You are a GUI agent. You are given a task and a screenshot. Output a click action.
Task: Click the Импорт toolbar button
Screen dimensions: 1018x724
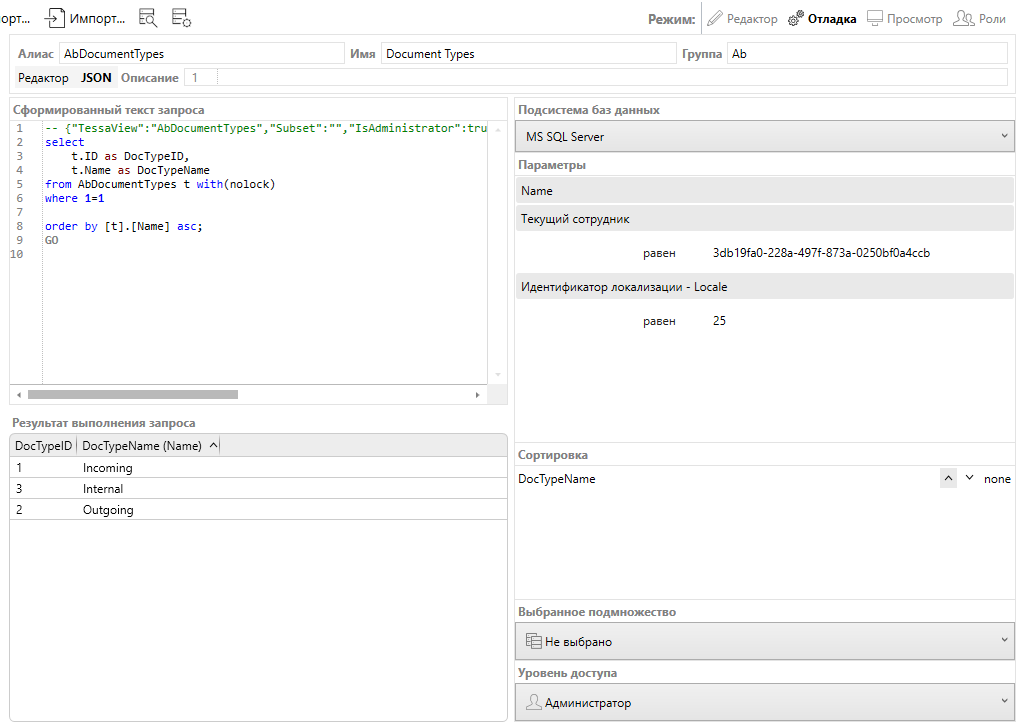pos(84,18)
